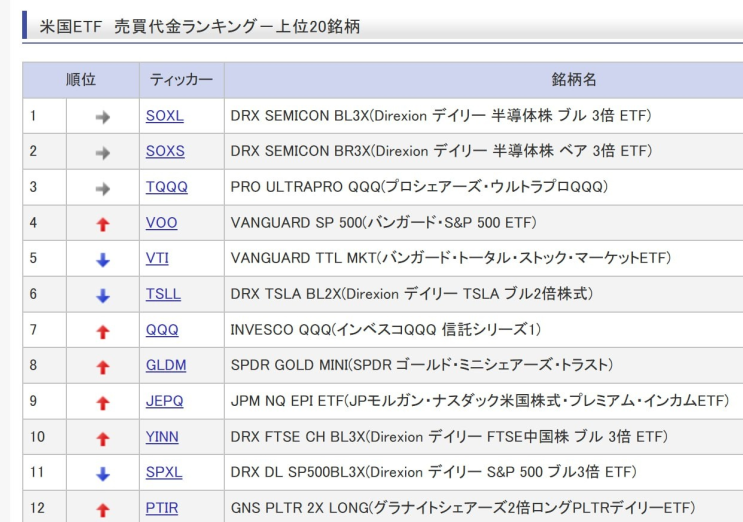Open the QQQ ticker link
The width and height of the screenshot is (743, 522).
tap(162, 330)
